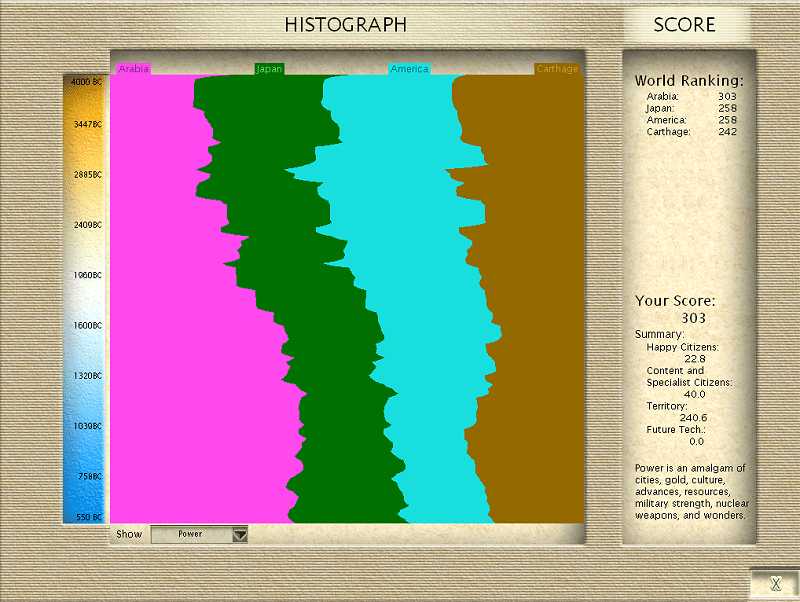Click America in World Ranking list

(691, 120)
